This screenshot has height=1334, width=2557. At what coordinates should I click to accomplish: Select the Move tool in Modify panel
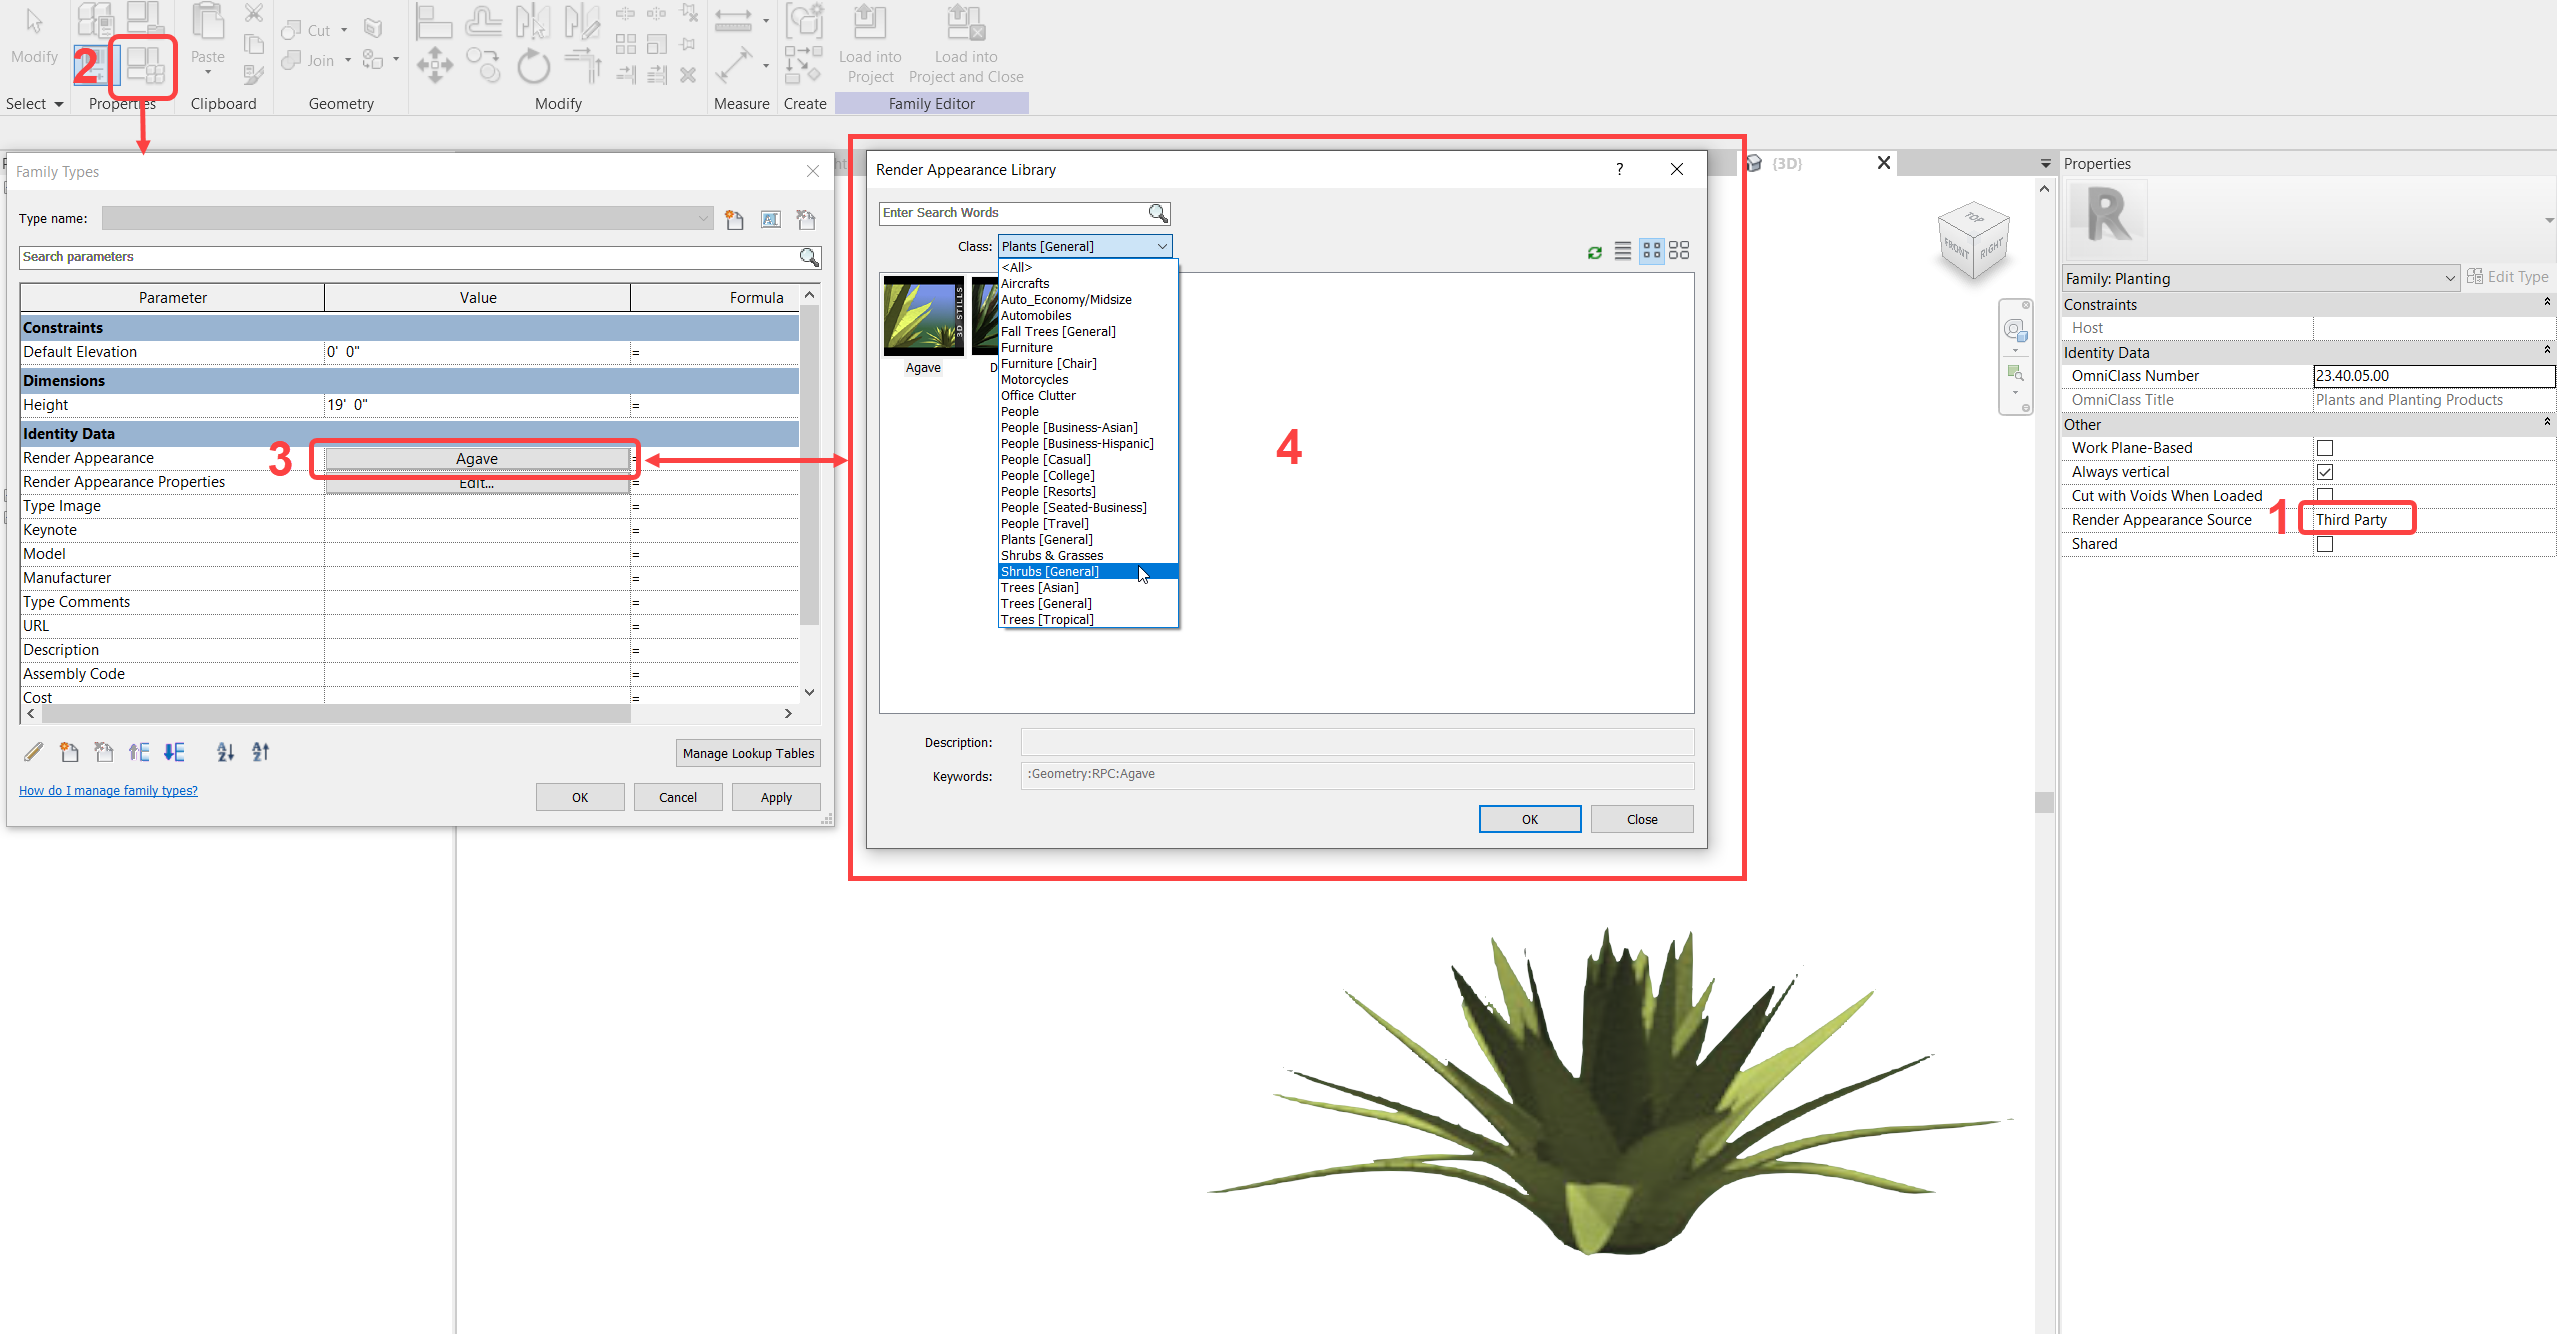click(x=435, y=64)
